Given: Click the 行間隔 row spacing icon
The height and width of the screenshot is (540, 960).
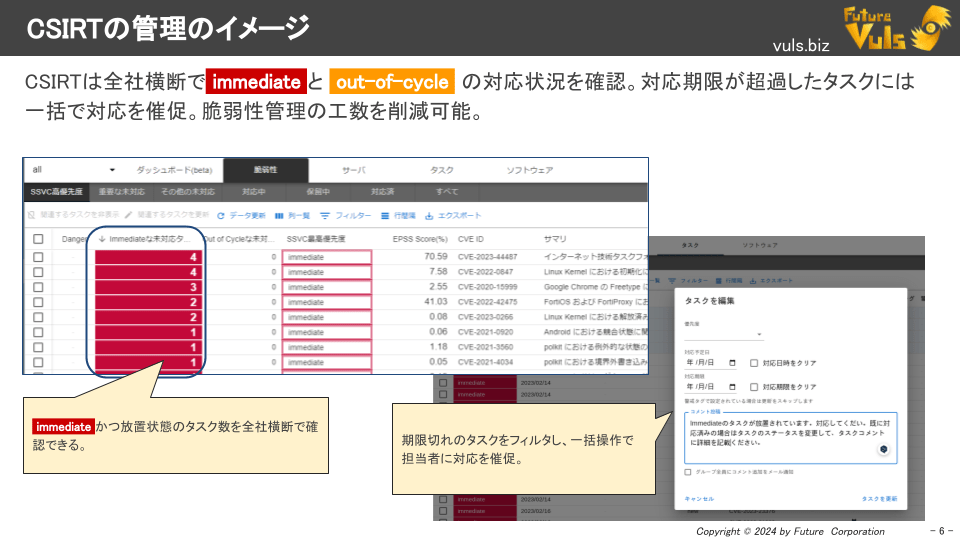Looking at the screenshot, I should point(385,215).
